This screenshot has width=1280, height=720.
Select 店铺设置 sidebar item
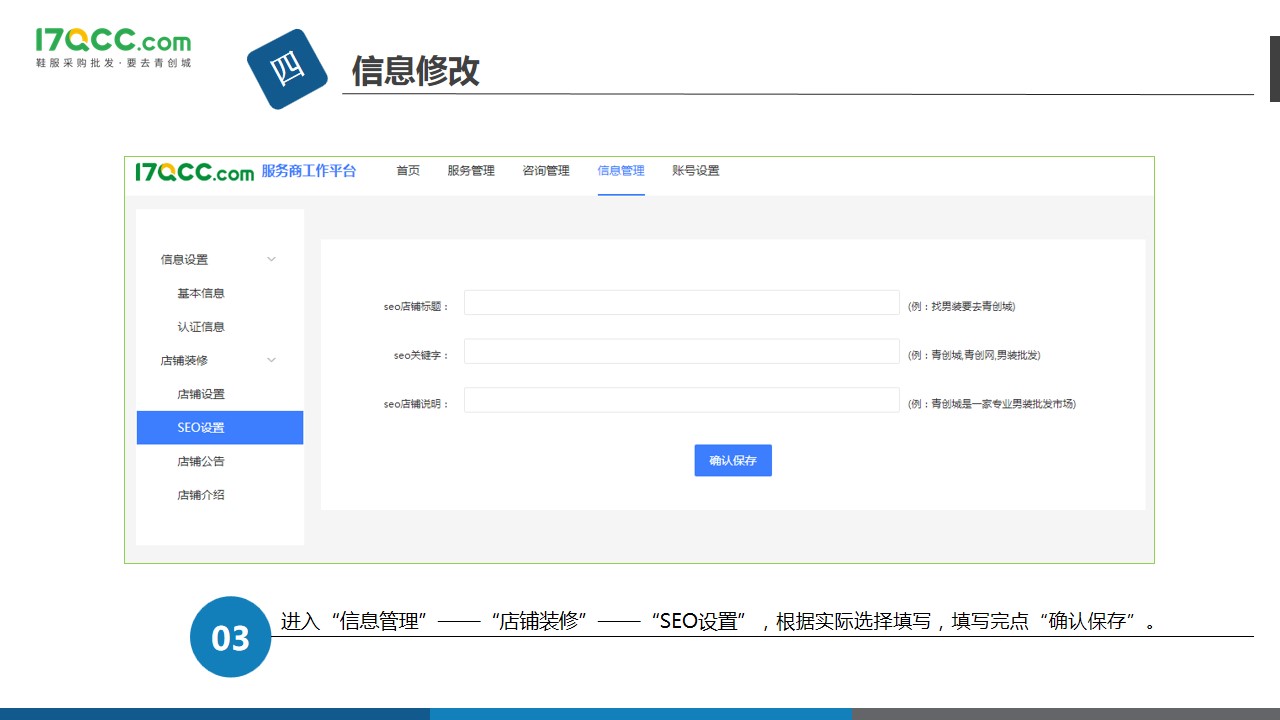point(201,394)
